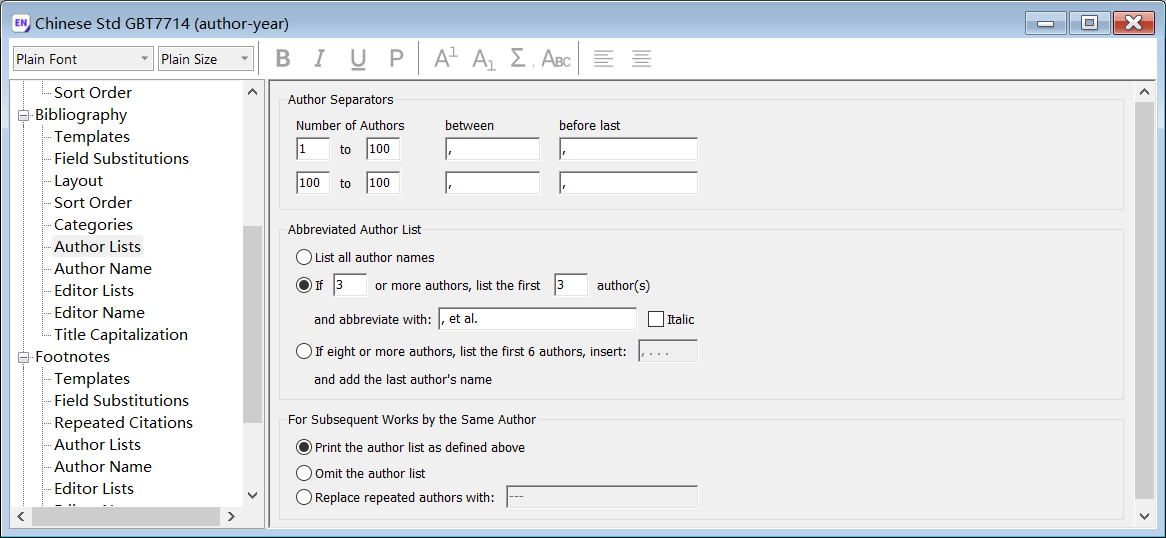Enable the Italic checkbox for abbreviation
The width and height of the screenshot is (1166, 538).
(655, 319)
